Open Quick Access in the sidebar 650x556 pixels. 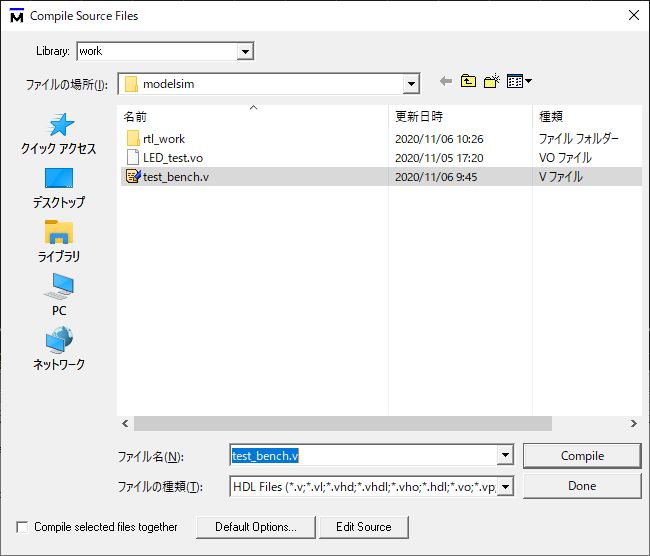pyautogui.click(x=59, y=134)
